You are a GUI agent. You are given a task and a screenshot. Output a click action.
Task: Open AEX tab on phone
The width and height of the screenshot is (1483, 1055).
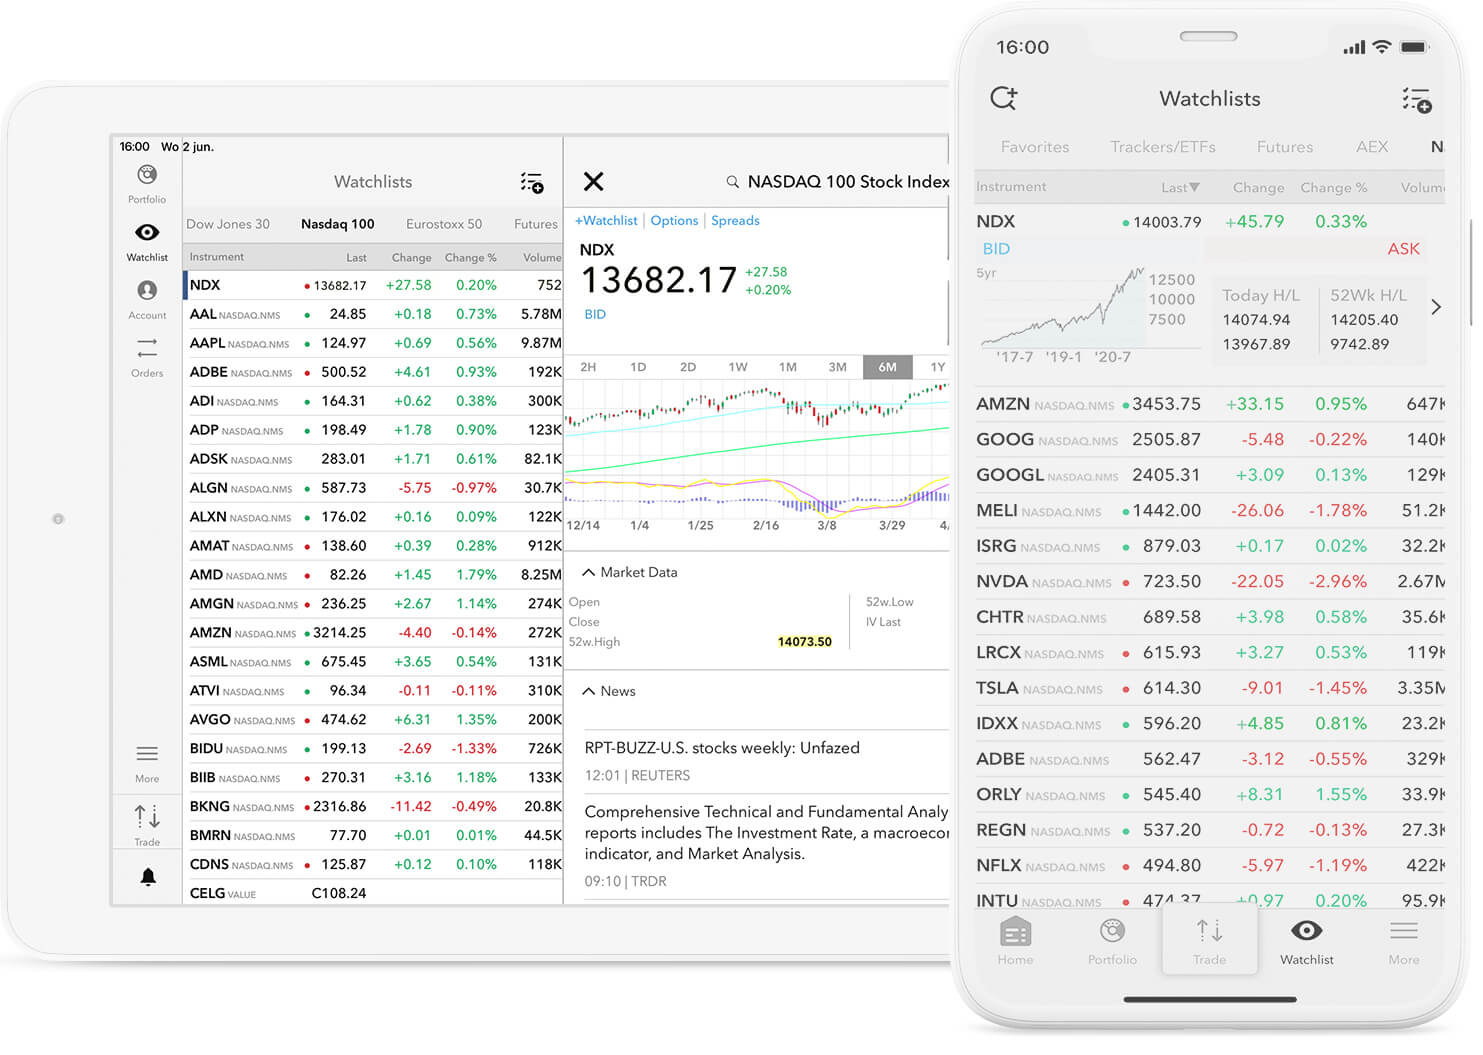coord(1372,147)
